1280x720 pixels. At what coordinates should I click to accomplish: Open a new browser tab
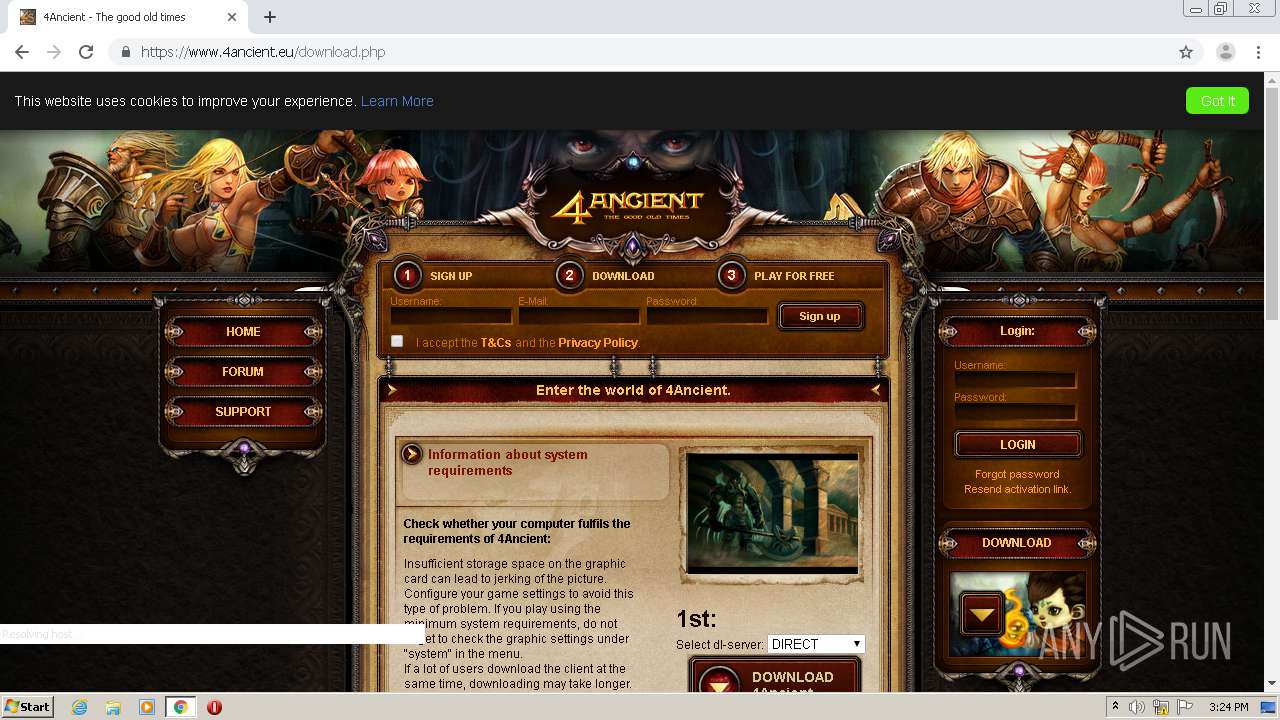coord(270,17)
